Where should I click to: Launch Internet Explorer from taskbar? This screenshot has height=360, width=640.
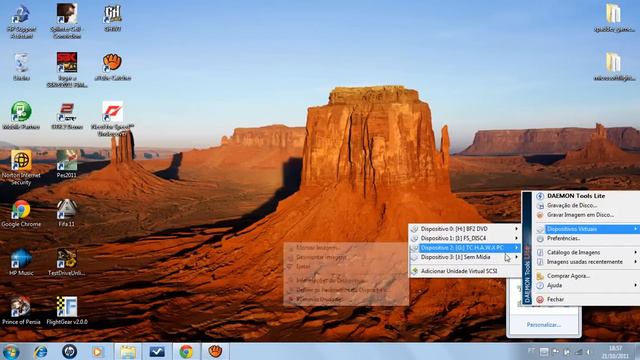point(40,351)
